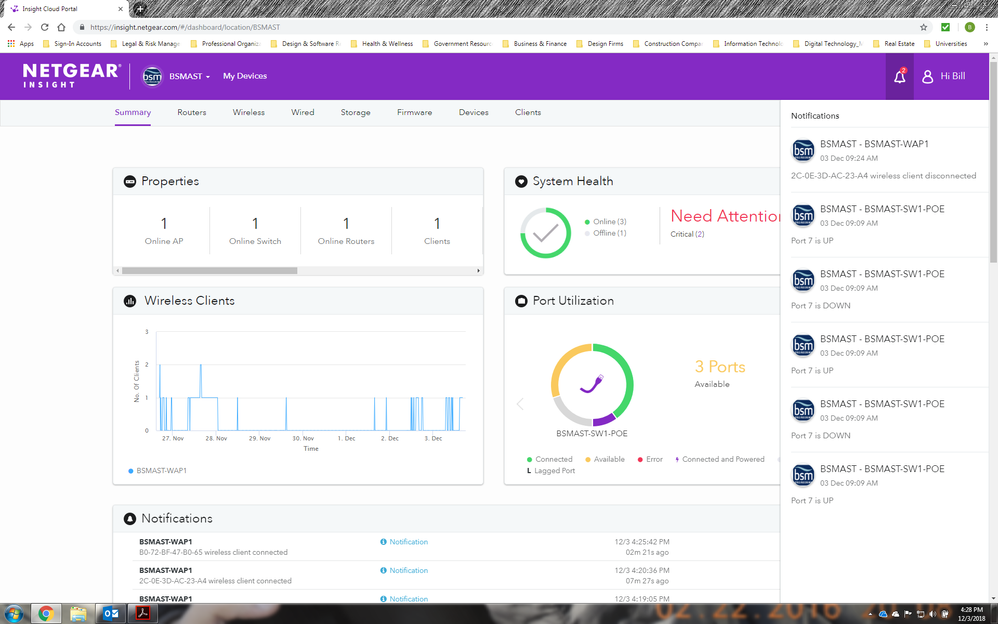998x624 pixels.
Task: Switch to the Firmware tab
Action: click(x=414, y=113)
